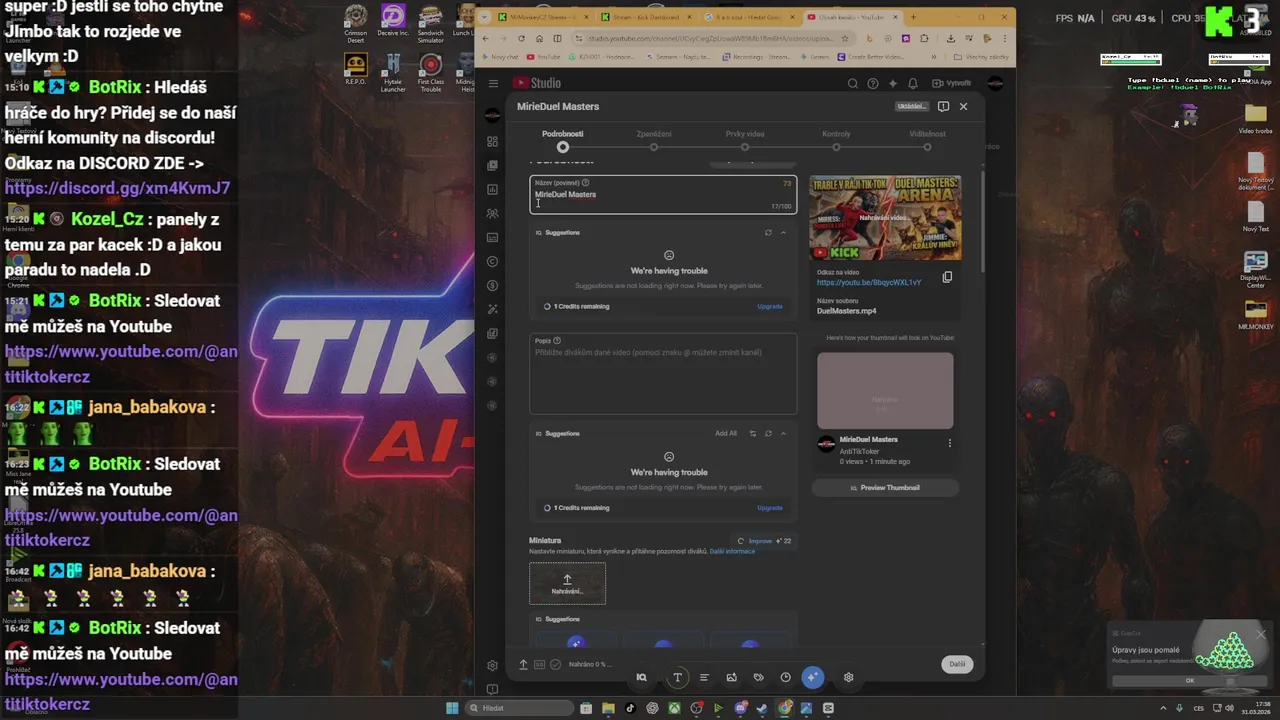
Task: Click the Název title input field
Action: pos(663,194)
